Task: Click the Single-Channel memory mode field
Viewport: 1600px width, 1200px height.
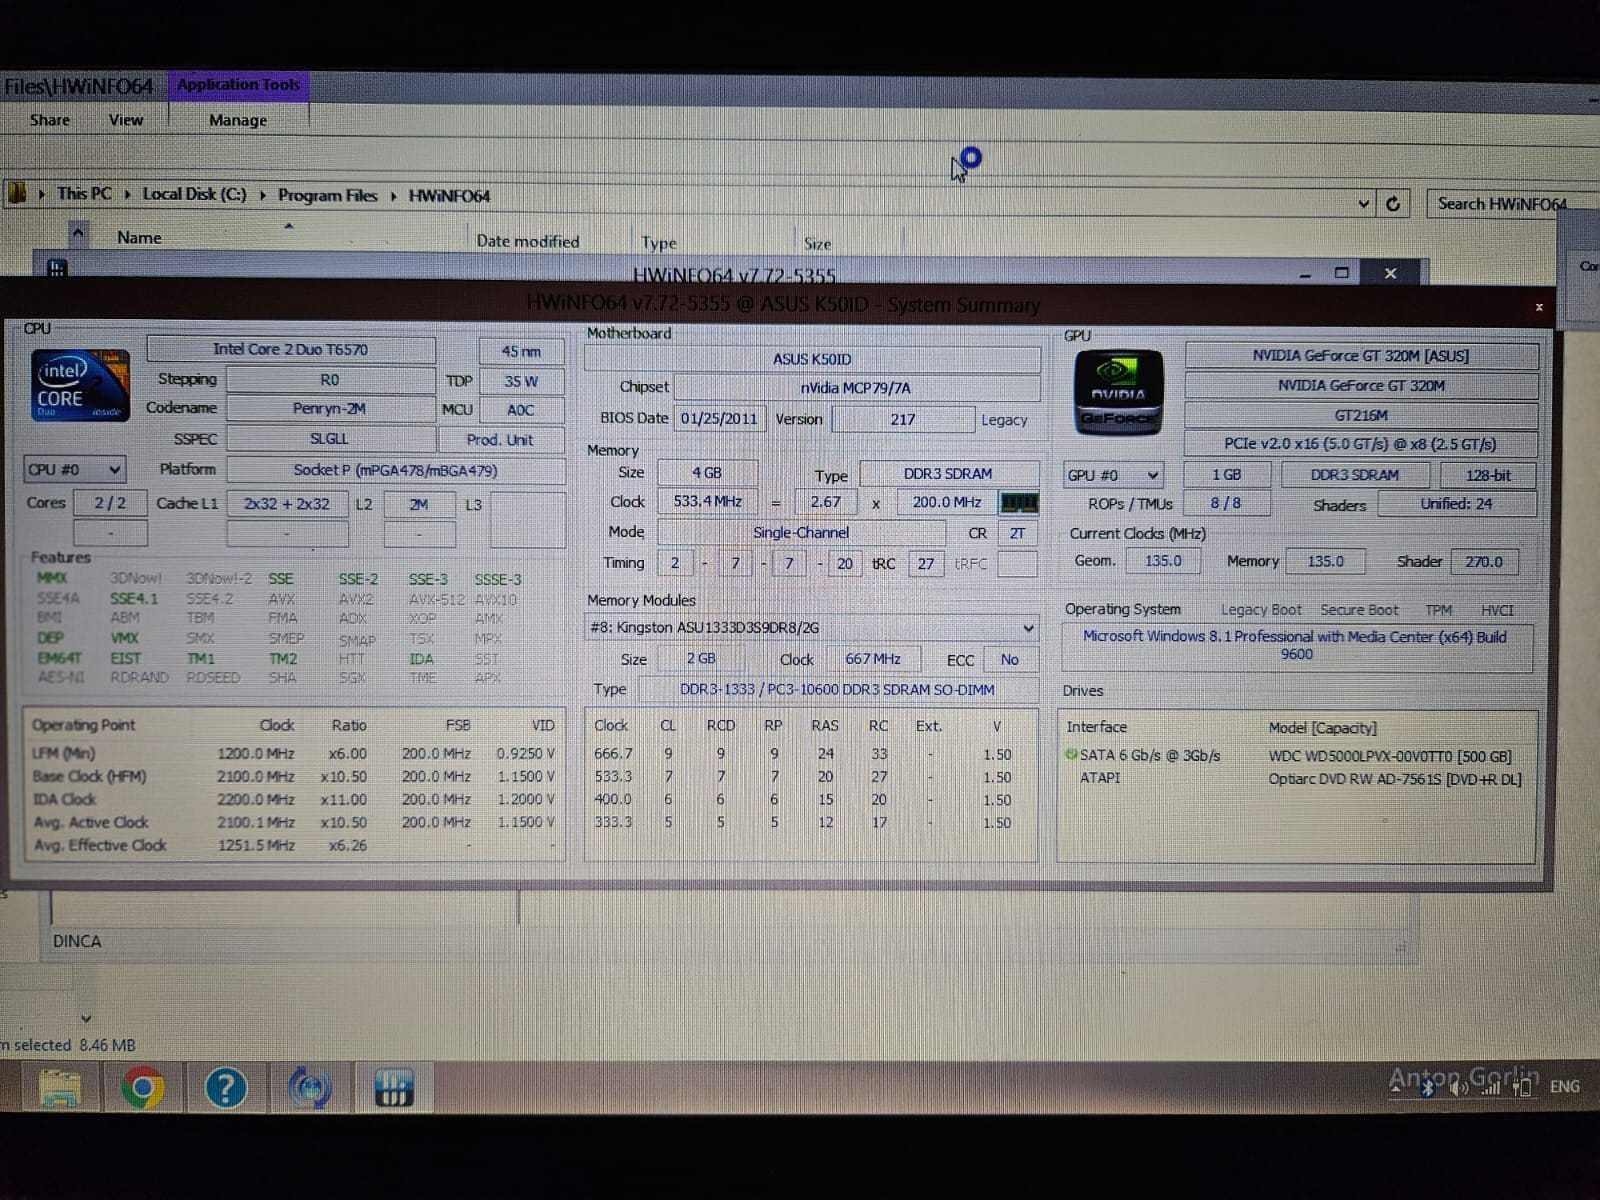Action: click(x=801, y=533)
